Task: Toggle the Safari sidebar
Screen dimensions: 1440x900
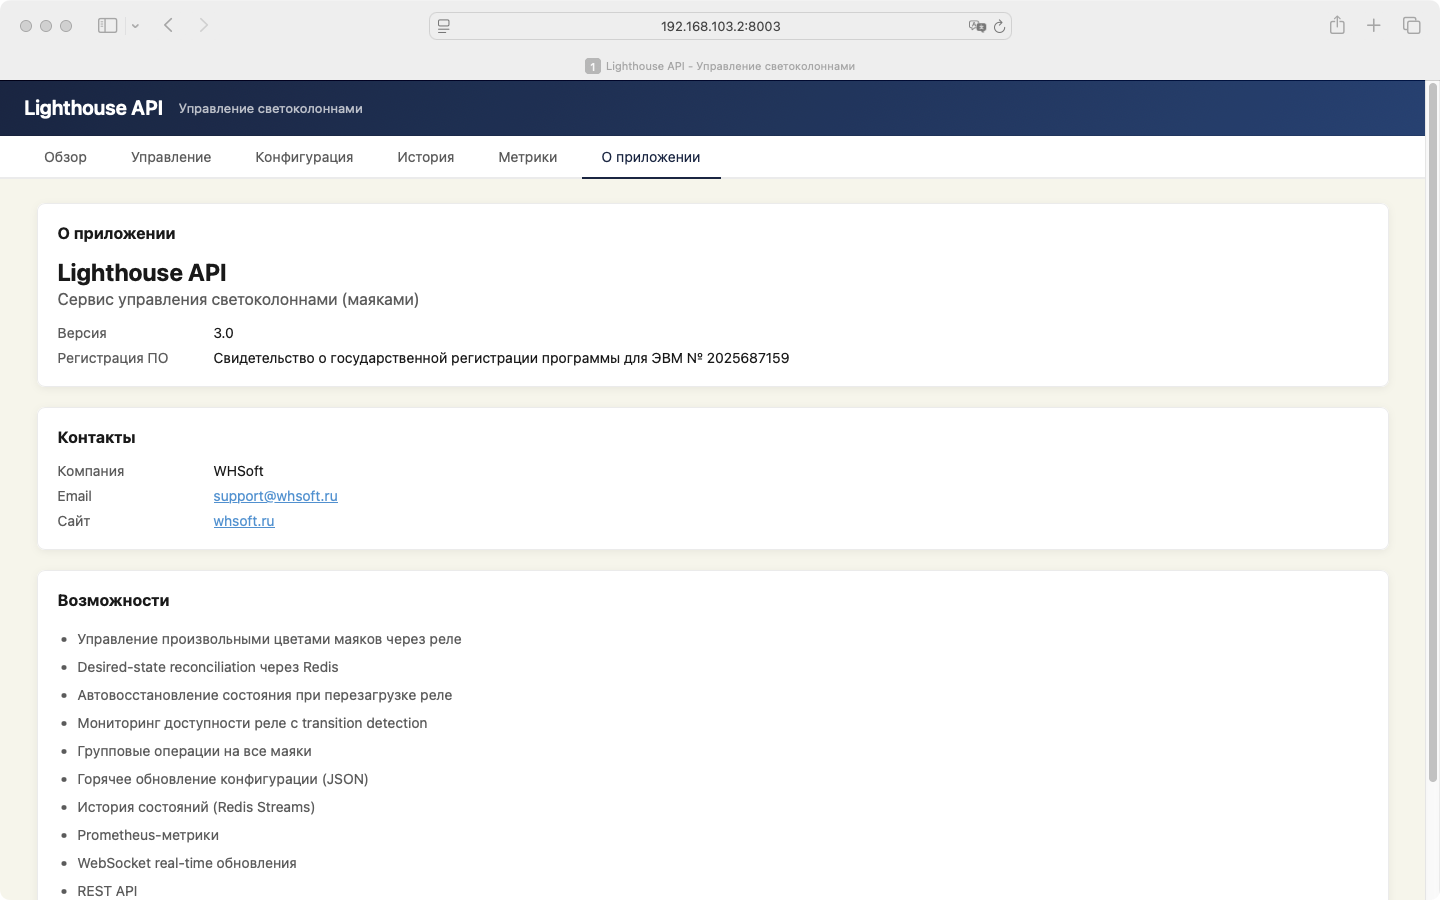Action: [x=107, y=25]
